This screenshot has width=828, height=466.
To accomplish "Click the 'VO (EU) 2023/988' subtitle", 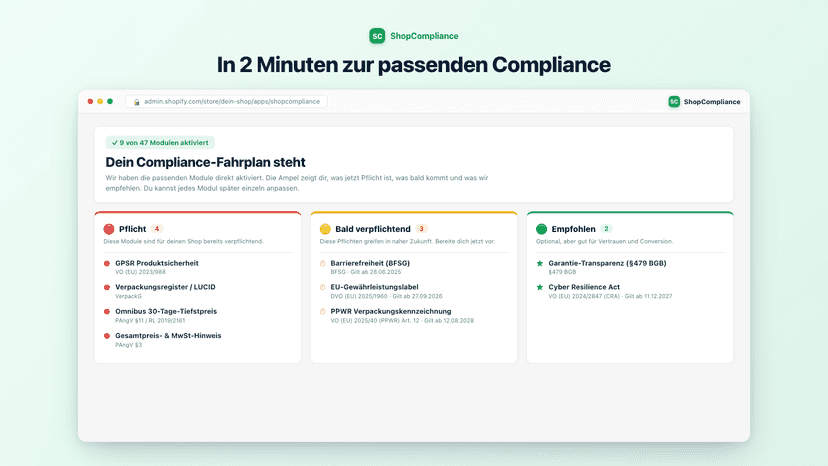I will click(x=140, y=272).
